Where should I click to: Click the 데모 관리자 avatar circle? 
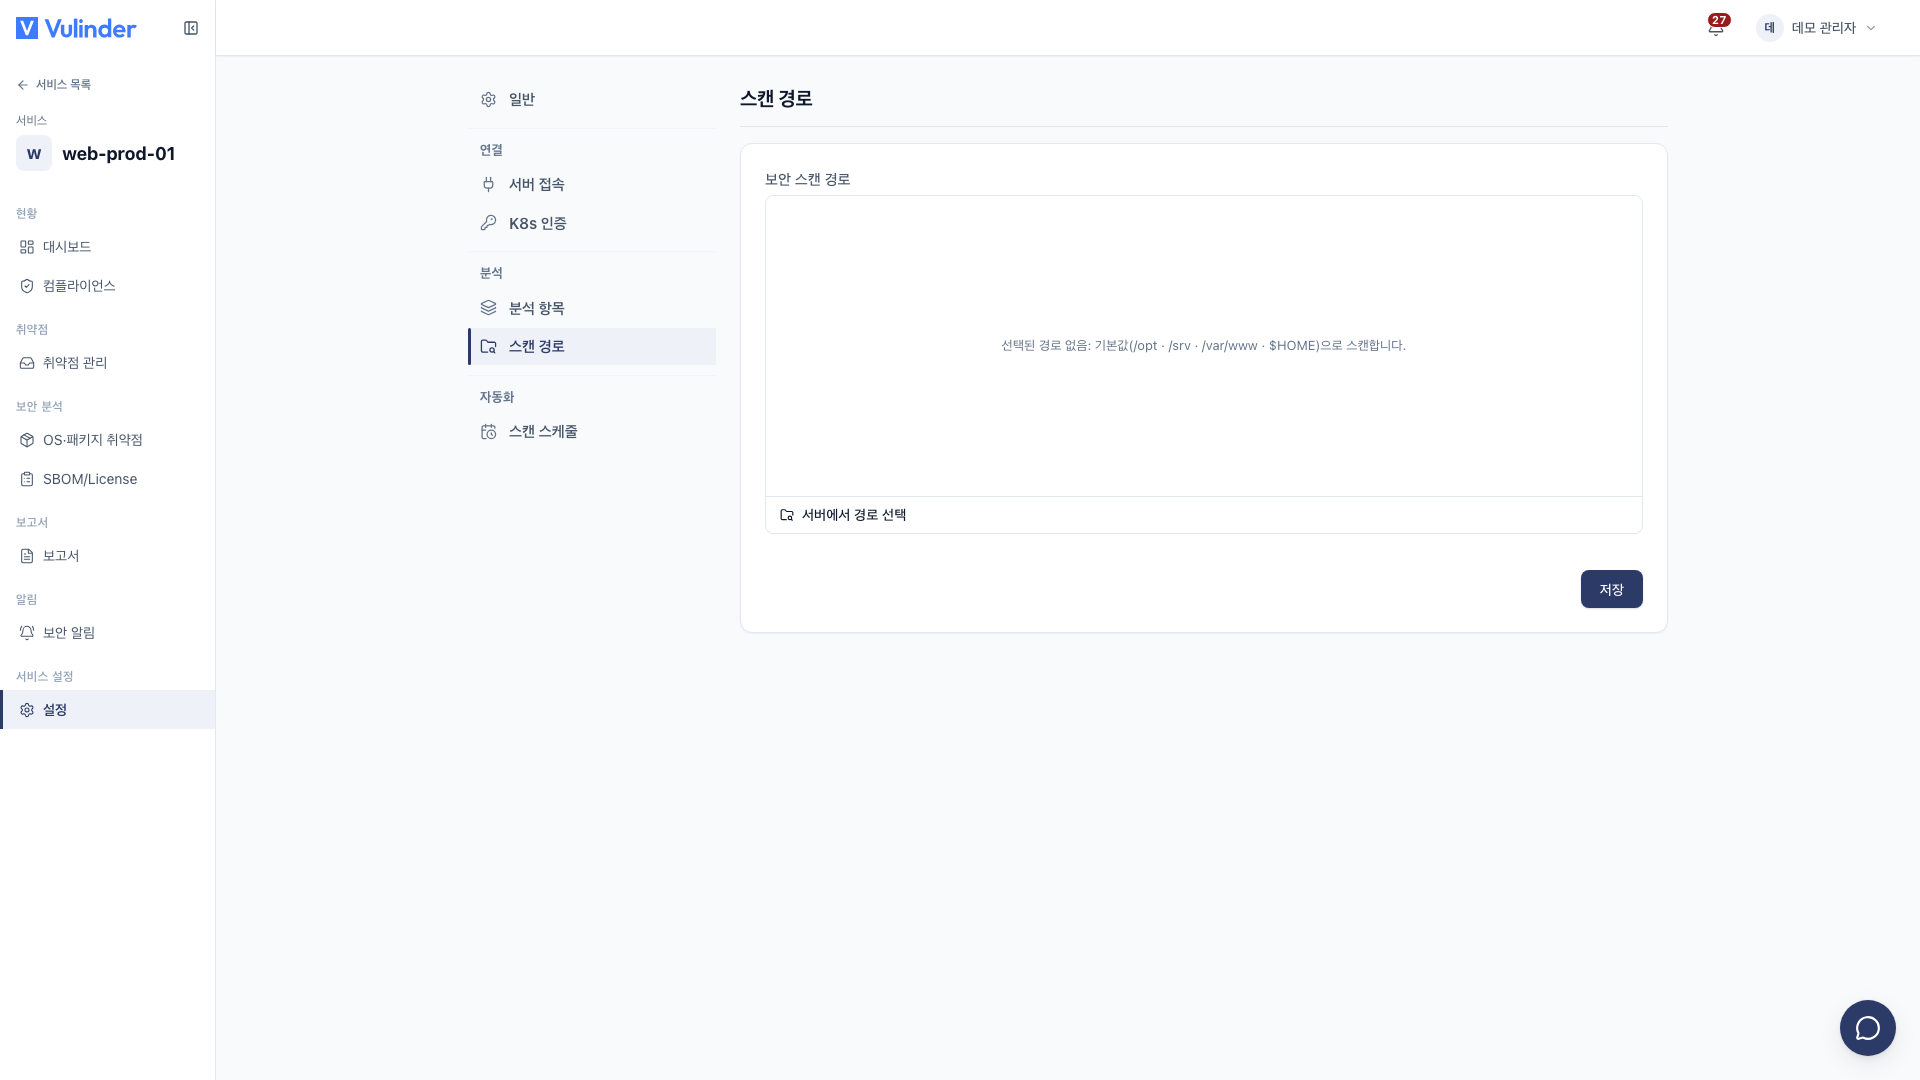point(1769,28)
